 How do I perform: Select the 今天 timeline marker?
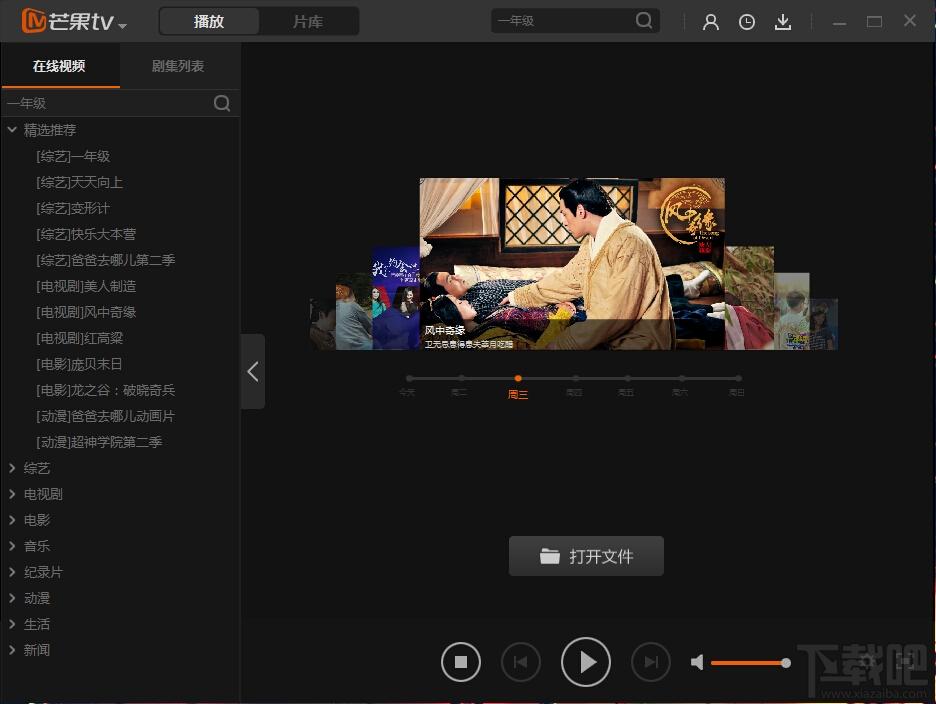[x=409, y=379]
